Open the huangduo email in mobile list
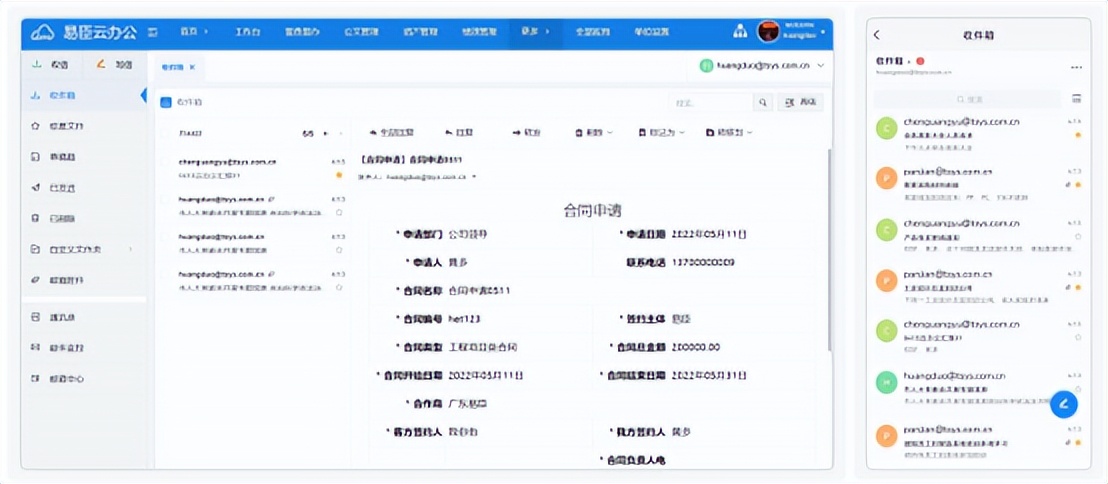This screenshot has width=1108, height=484. coord(979,387)
